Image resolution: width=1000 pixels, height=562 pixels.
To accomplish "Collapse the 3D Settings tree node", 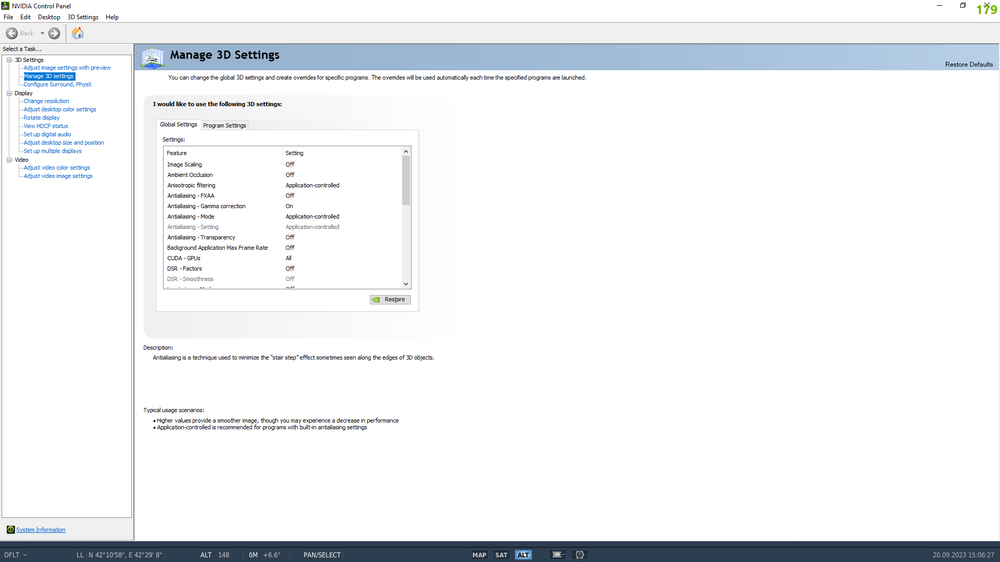I will point(10,60).
